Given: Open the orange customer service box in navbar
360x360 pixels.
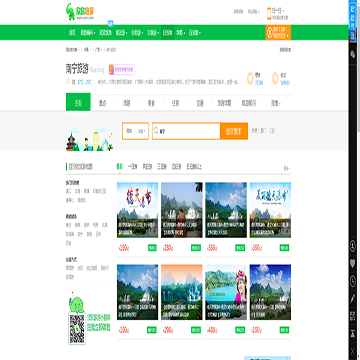Looking at the screenshot, I should click(278, 32).
